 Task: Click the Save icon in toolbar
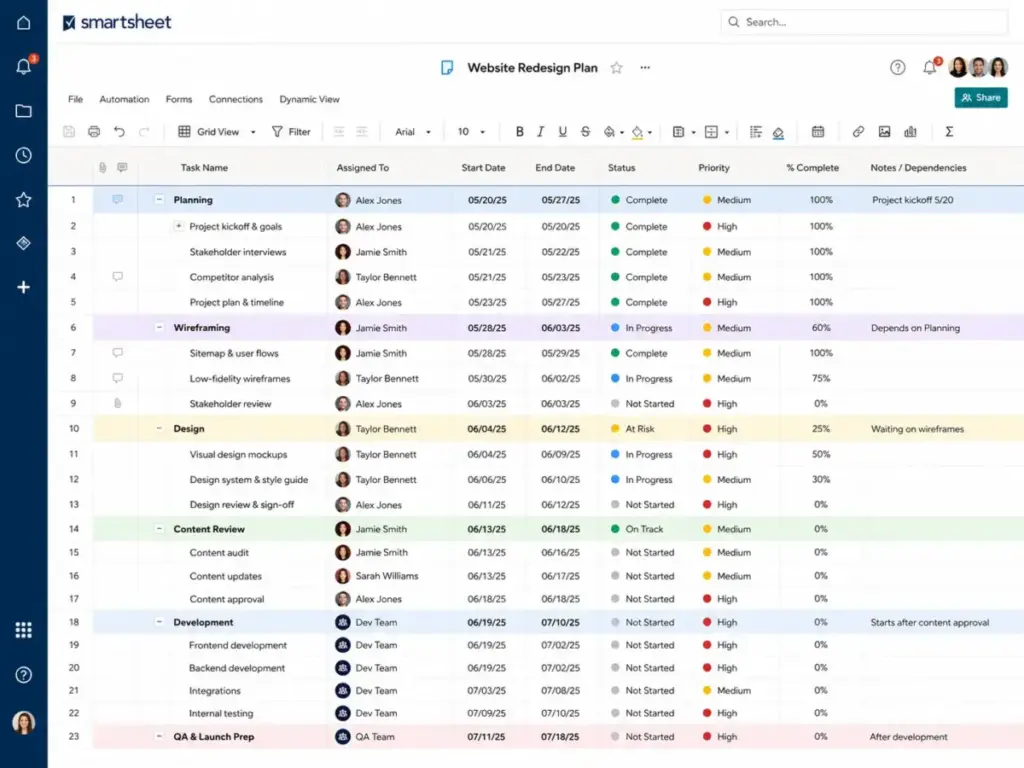69,132
